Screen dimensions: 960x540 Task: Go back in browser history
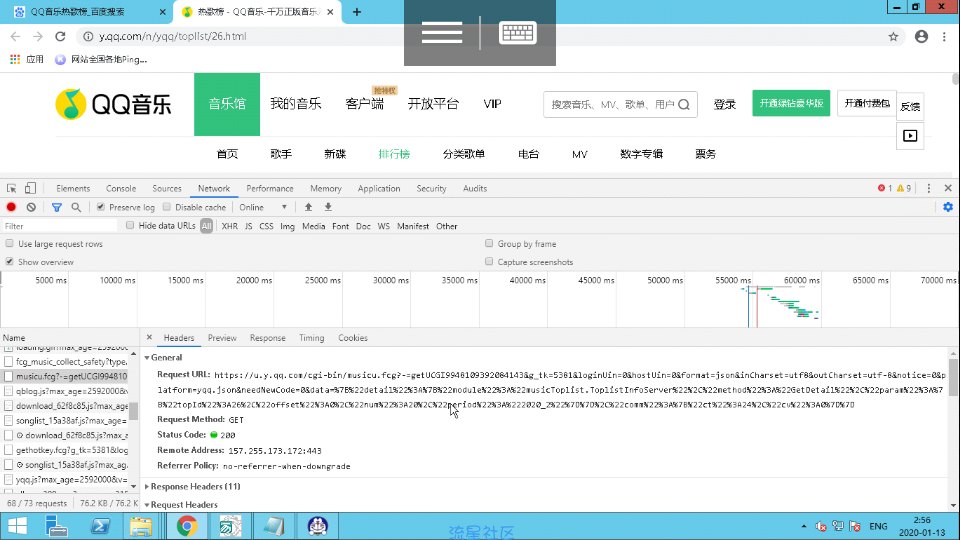15,37
